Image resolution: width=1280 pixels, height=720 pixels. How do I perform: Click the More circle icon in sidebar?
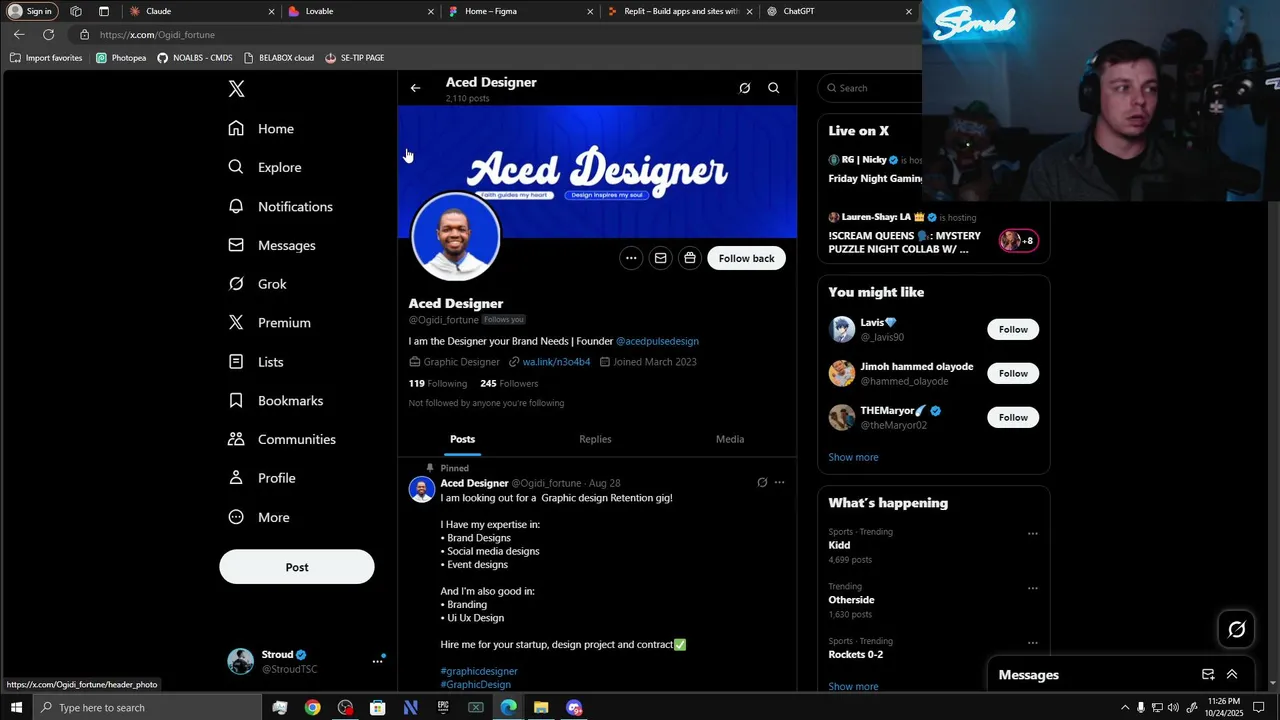[x=236, y=517]
